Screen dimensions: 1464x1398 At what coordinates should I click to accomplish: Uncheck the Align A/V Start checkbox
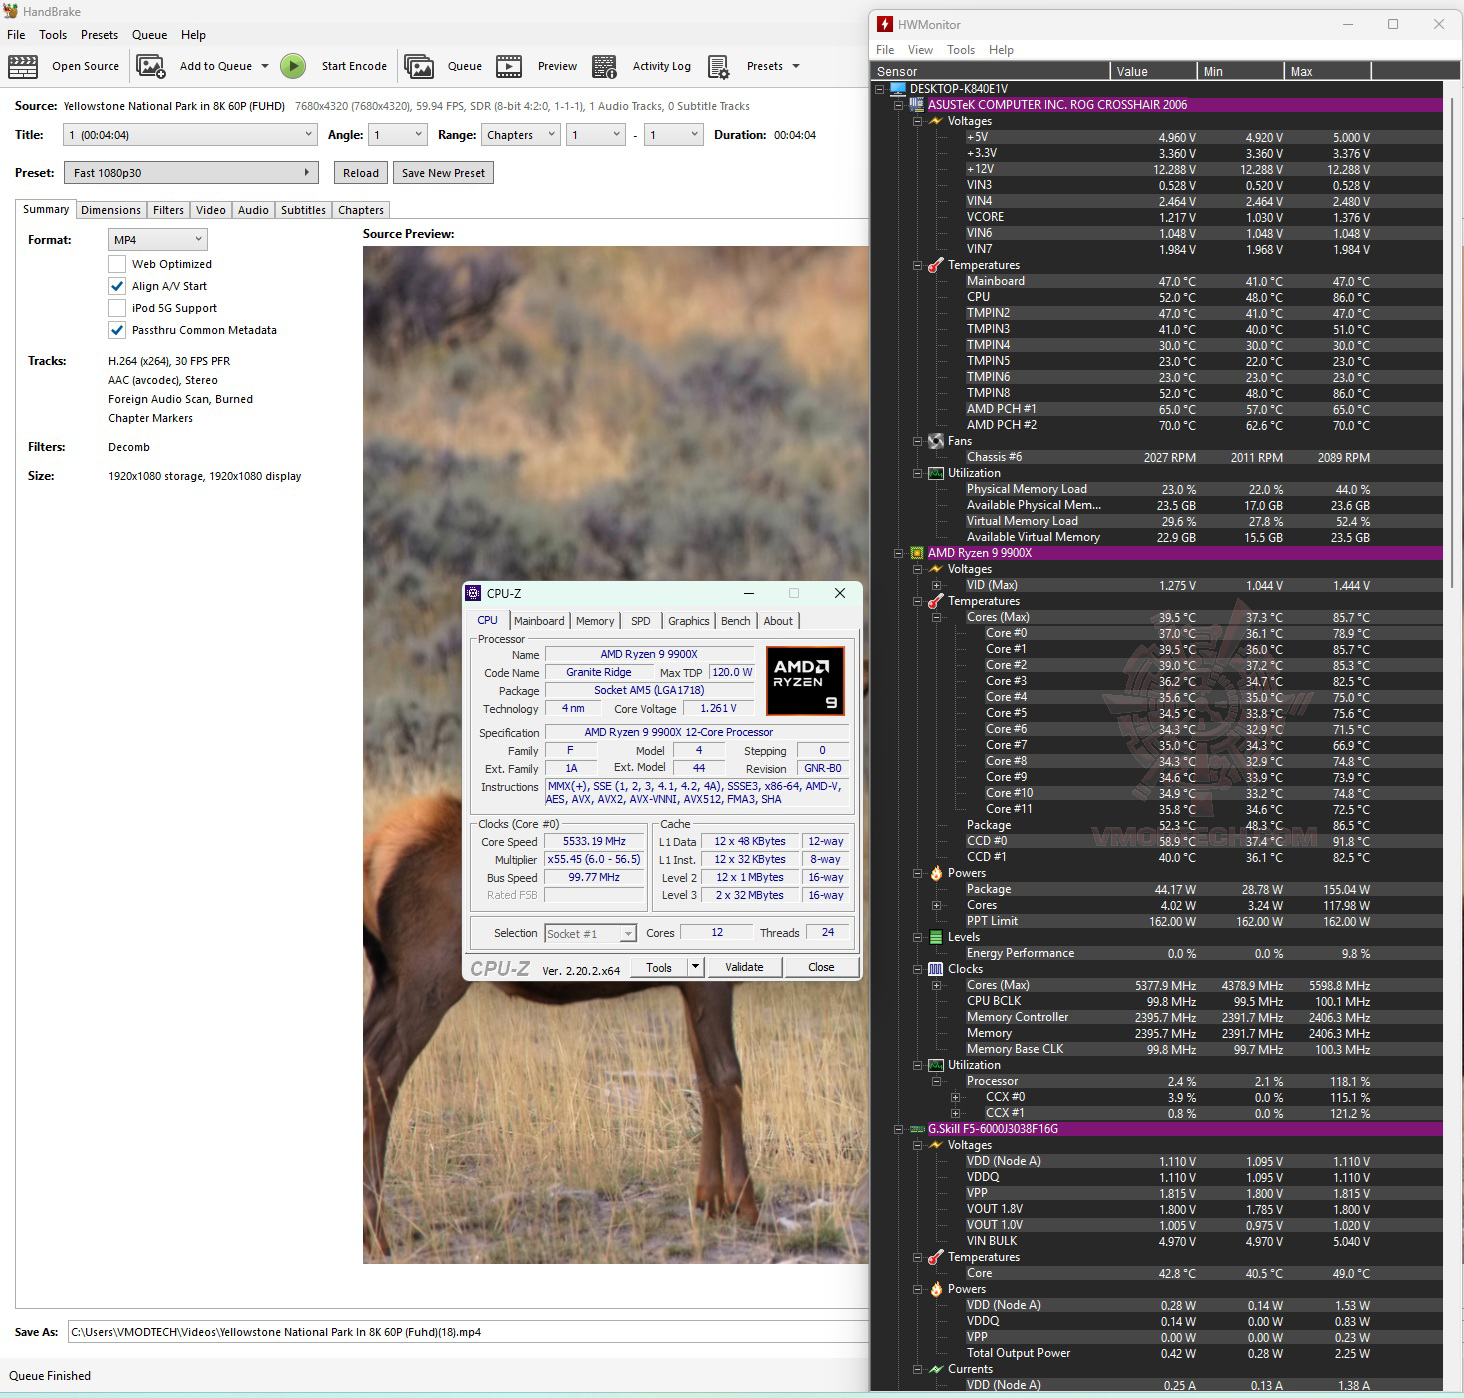[x=117, y=286]
